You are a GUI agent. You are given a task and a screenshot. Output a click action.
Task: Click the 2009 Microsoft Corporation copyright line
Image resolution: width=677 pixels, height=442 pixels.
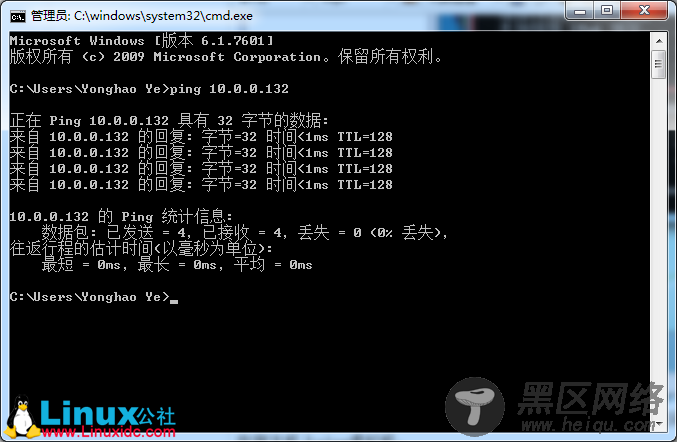226,57
